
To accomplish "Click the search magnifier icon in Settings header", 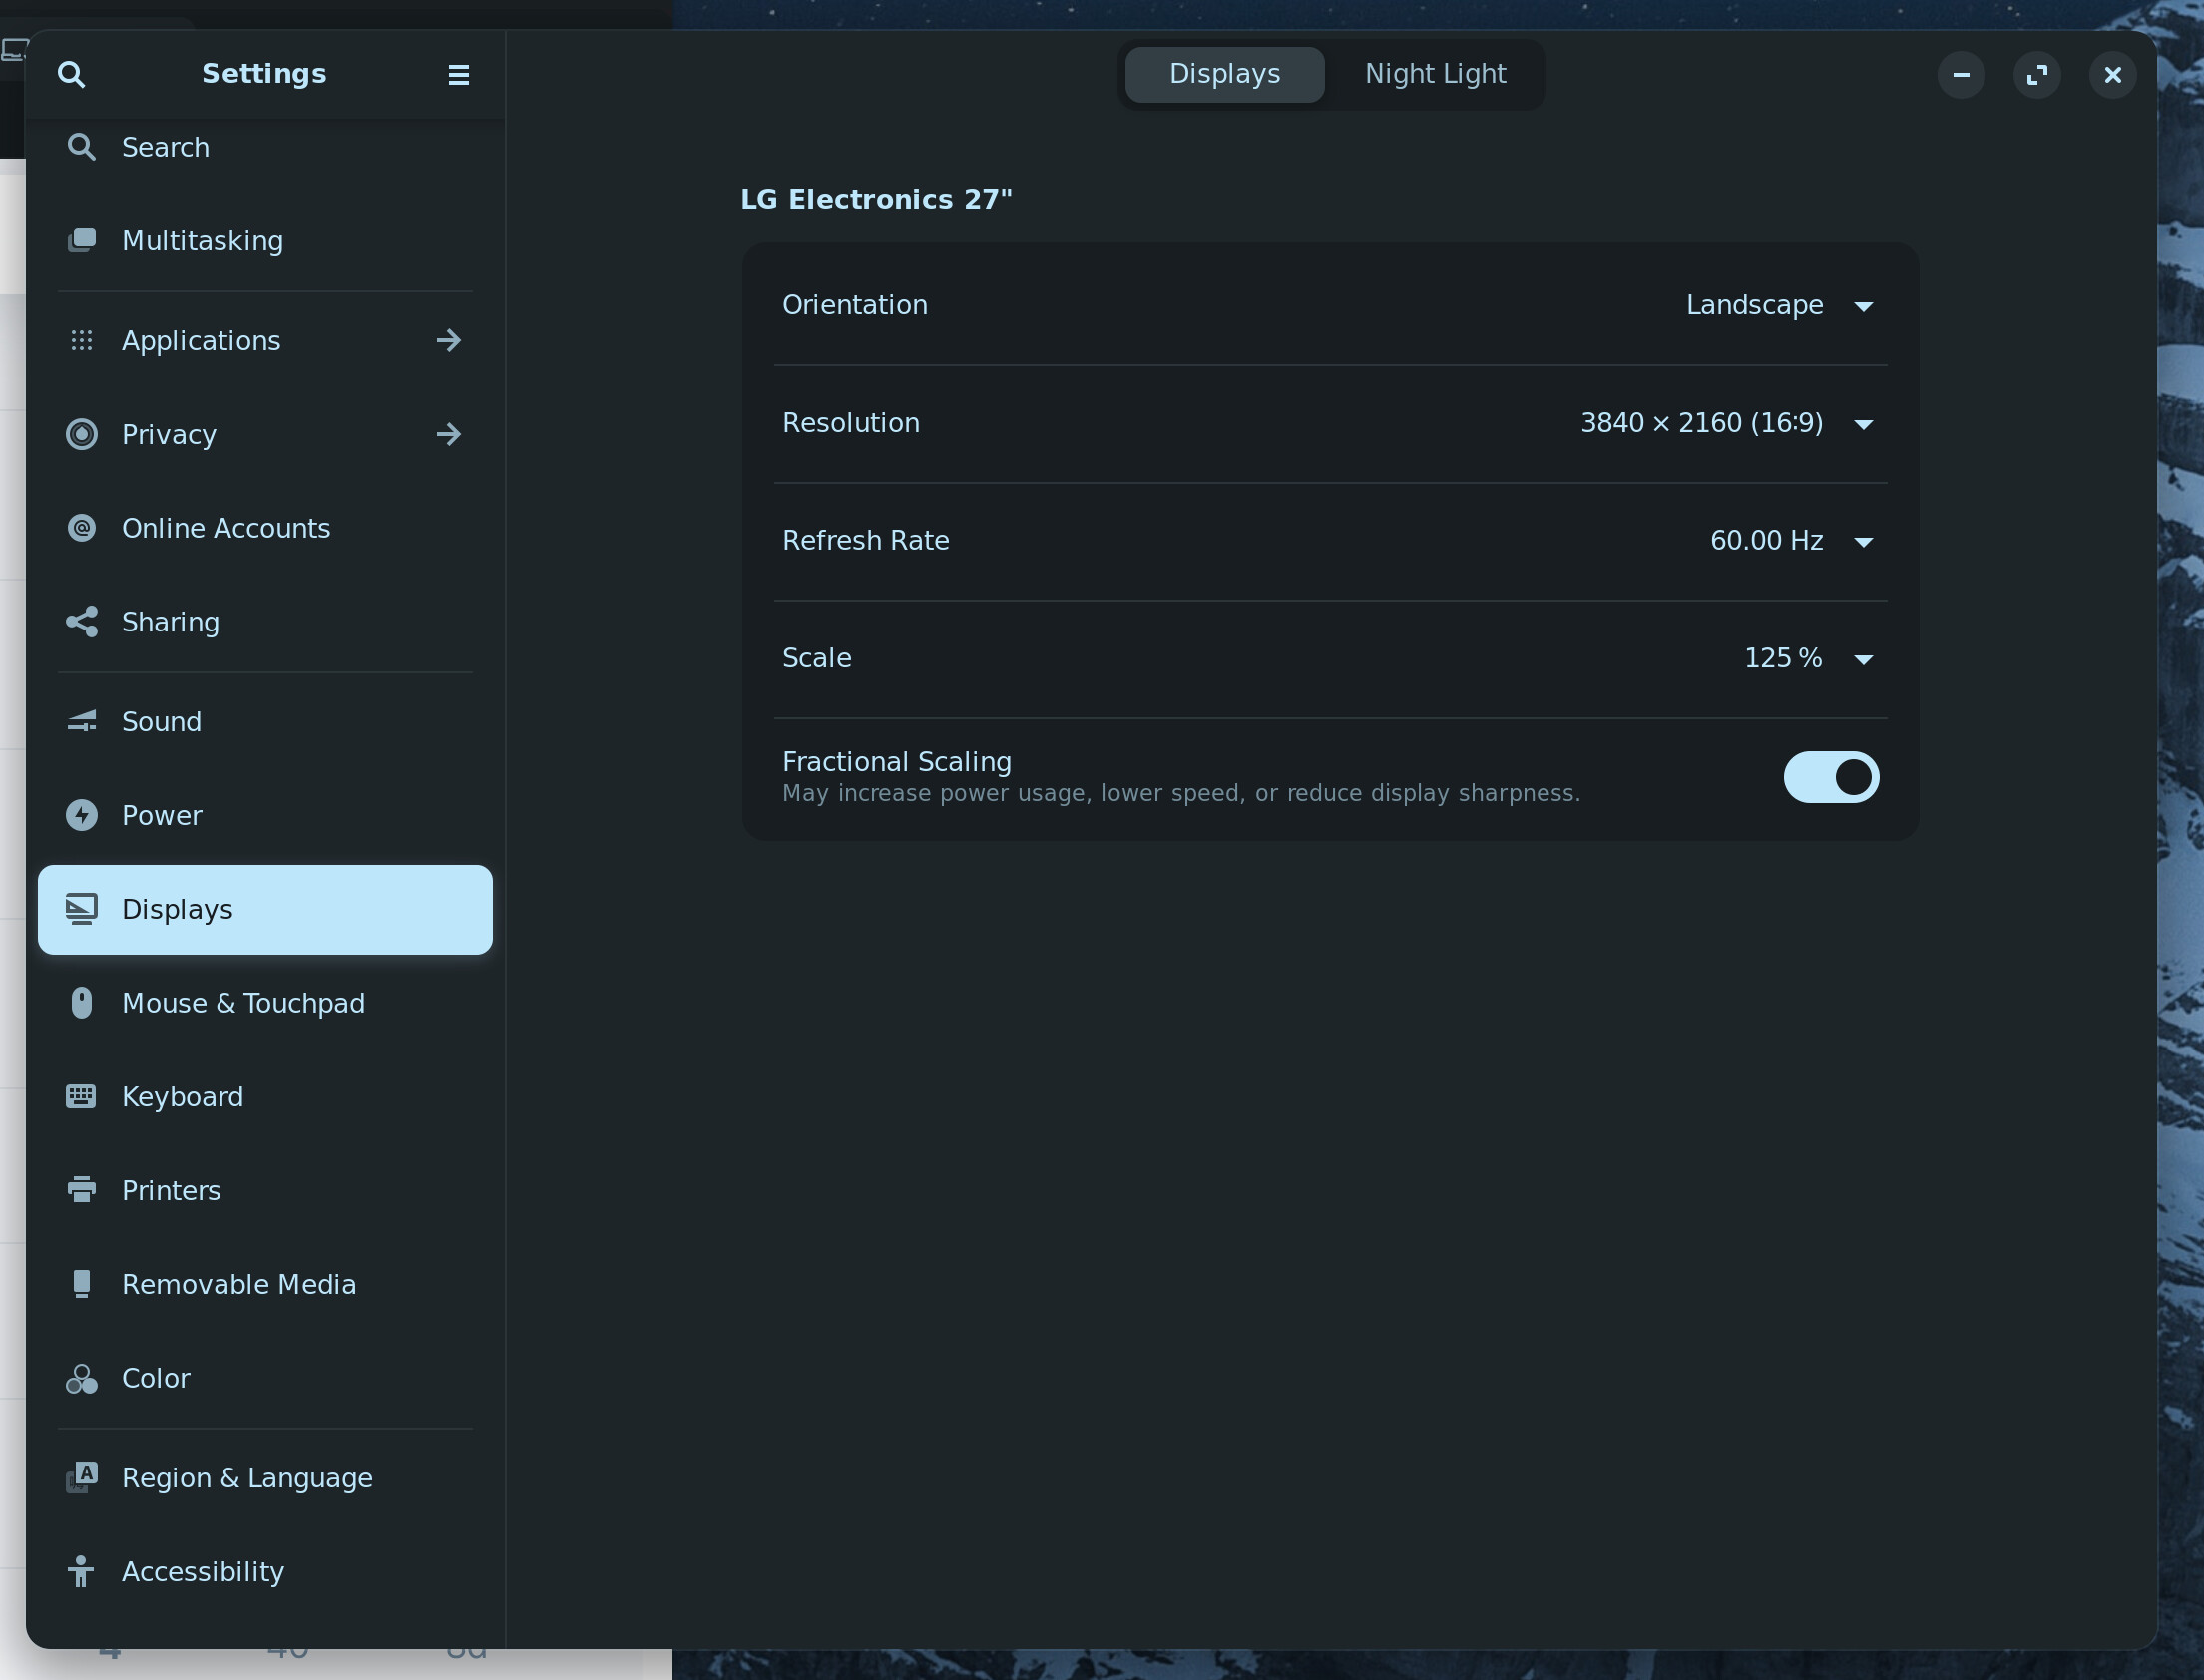I will 71,74.
